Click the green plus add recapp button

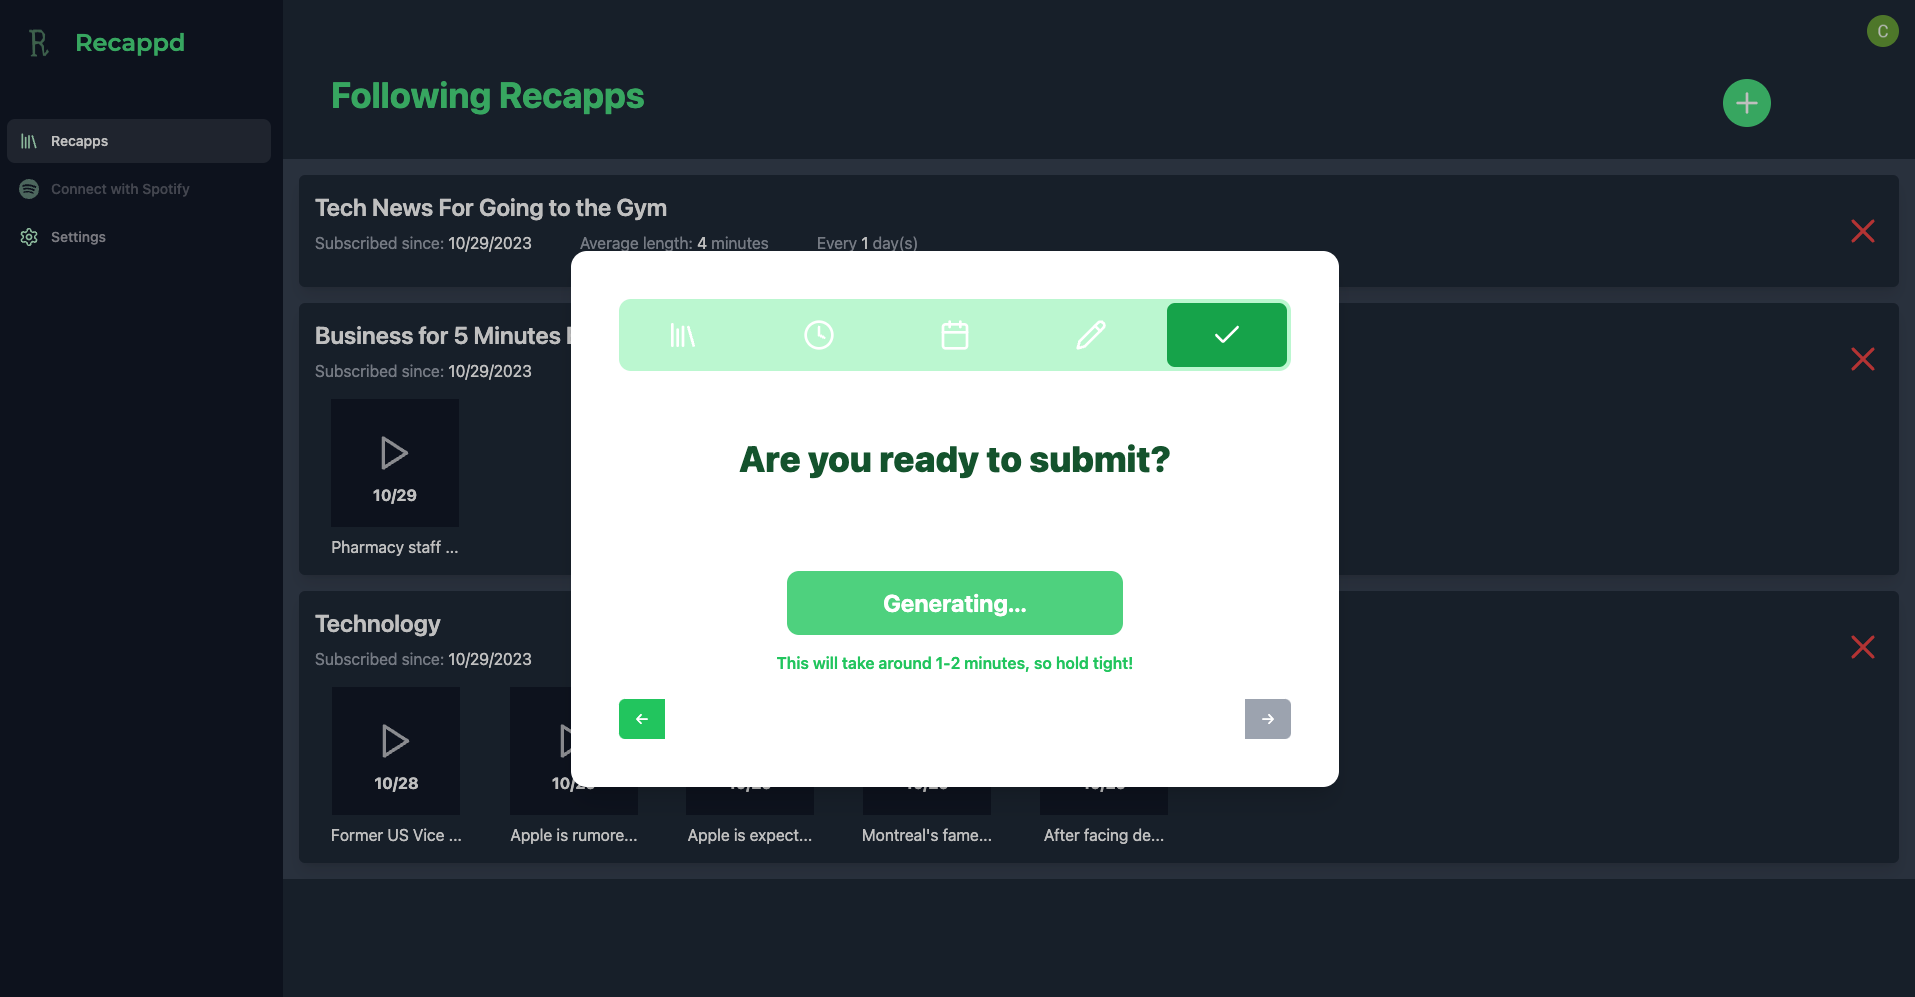click(1747, 103)
